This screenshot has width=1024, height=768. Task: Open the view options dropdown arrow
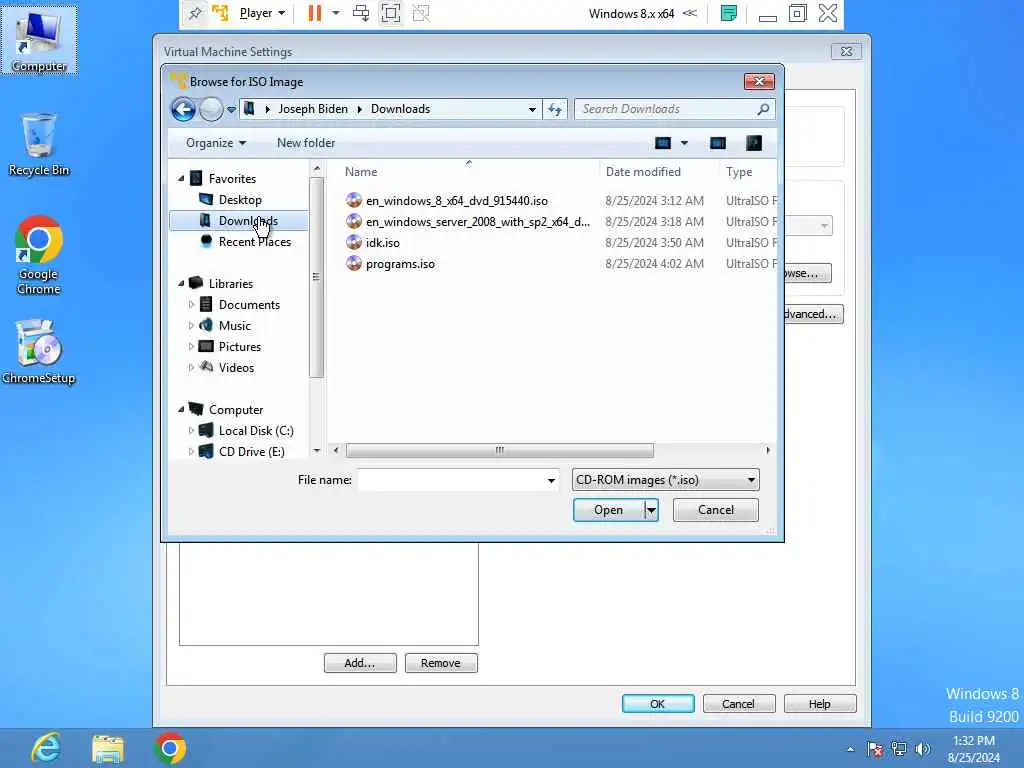(x=684, y=143)
